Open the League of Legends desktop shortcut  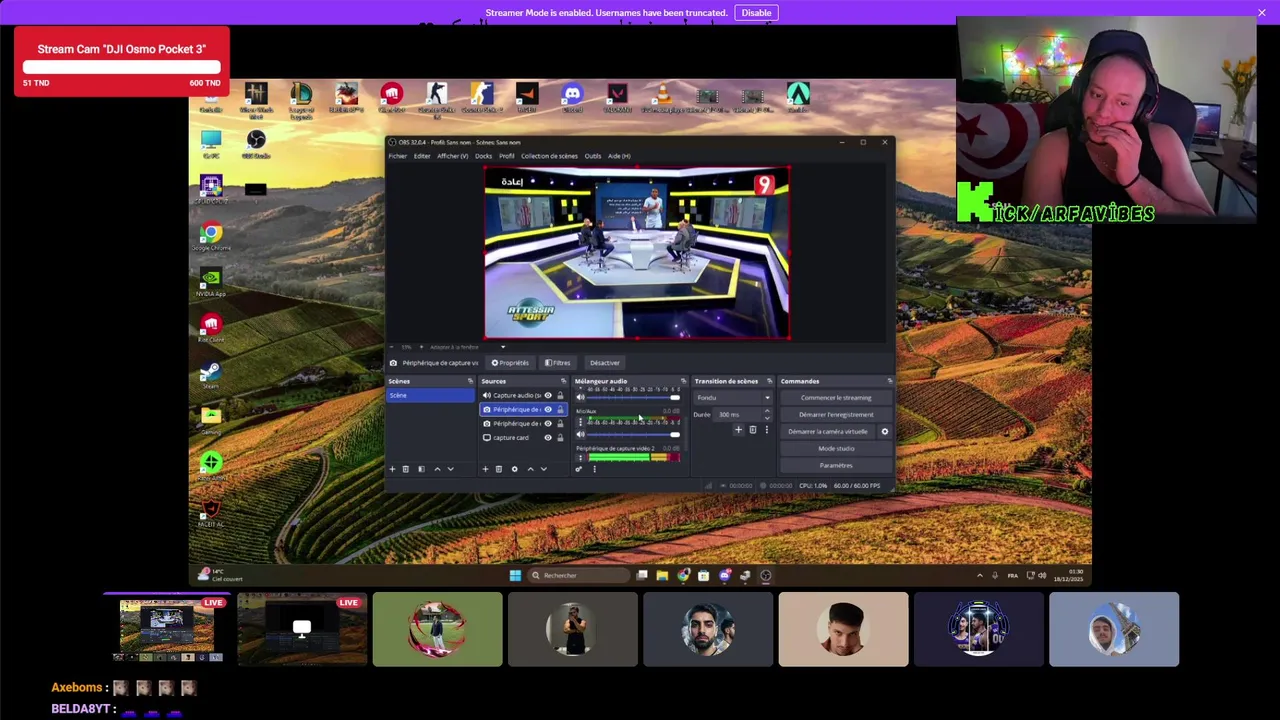click(301, 100)
